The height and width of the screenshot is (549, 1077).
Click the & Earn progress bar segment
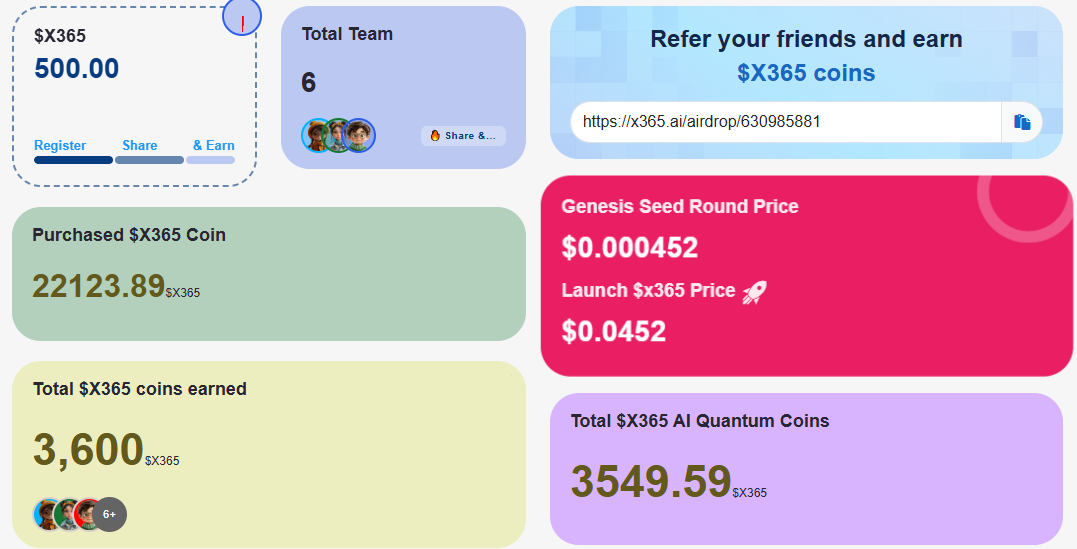click(210, 160)
